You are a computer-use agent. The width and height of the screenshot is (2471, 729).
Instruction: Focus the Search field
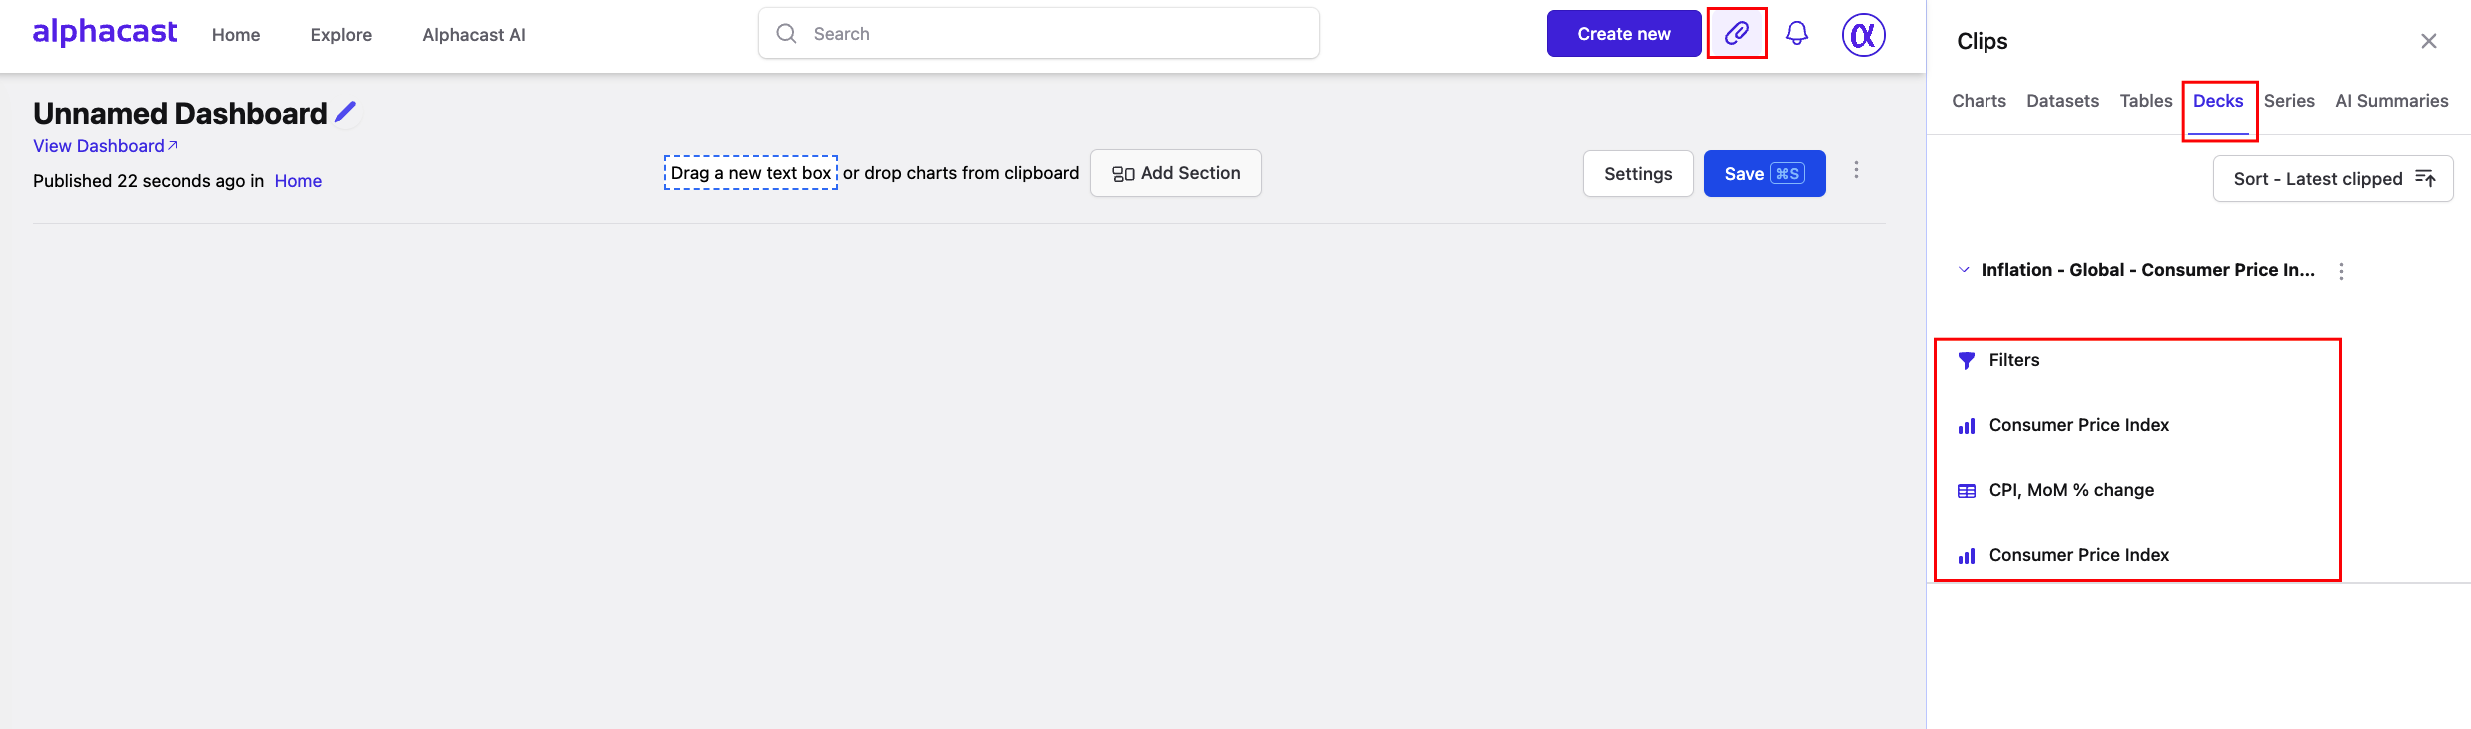1038,33
